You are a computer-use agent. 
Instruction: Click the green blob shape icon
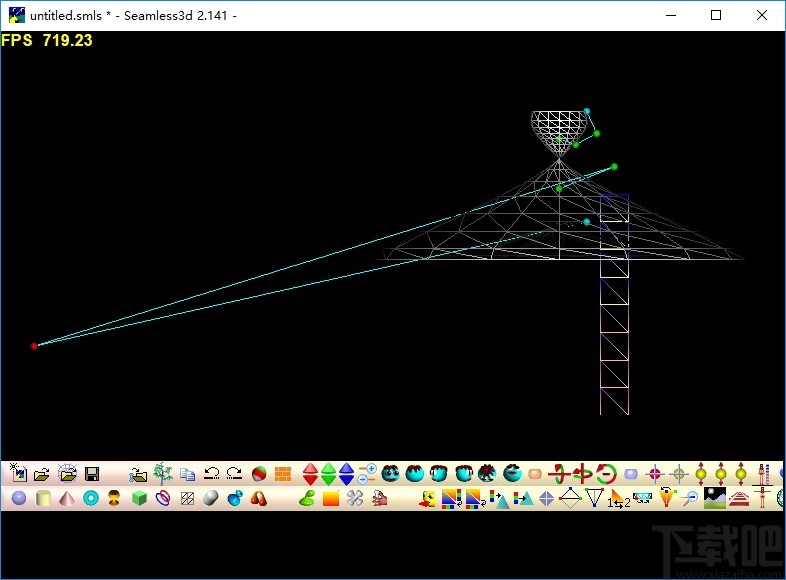307,499
